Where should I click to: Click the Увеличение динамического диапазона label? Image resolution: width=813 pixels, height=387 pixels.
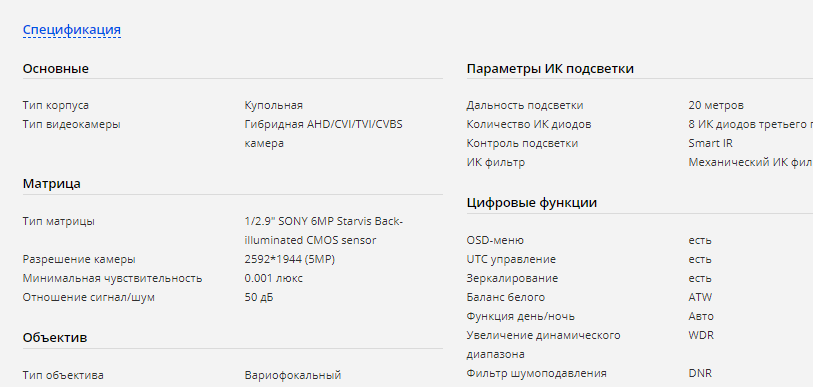pos(543,345)
